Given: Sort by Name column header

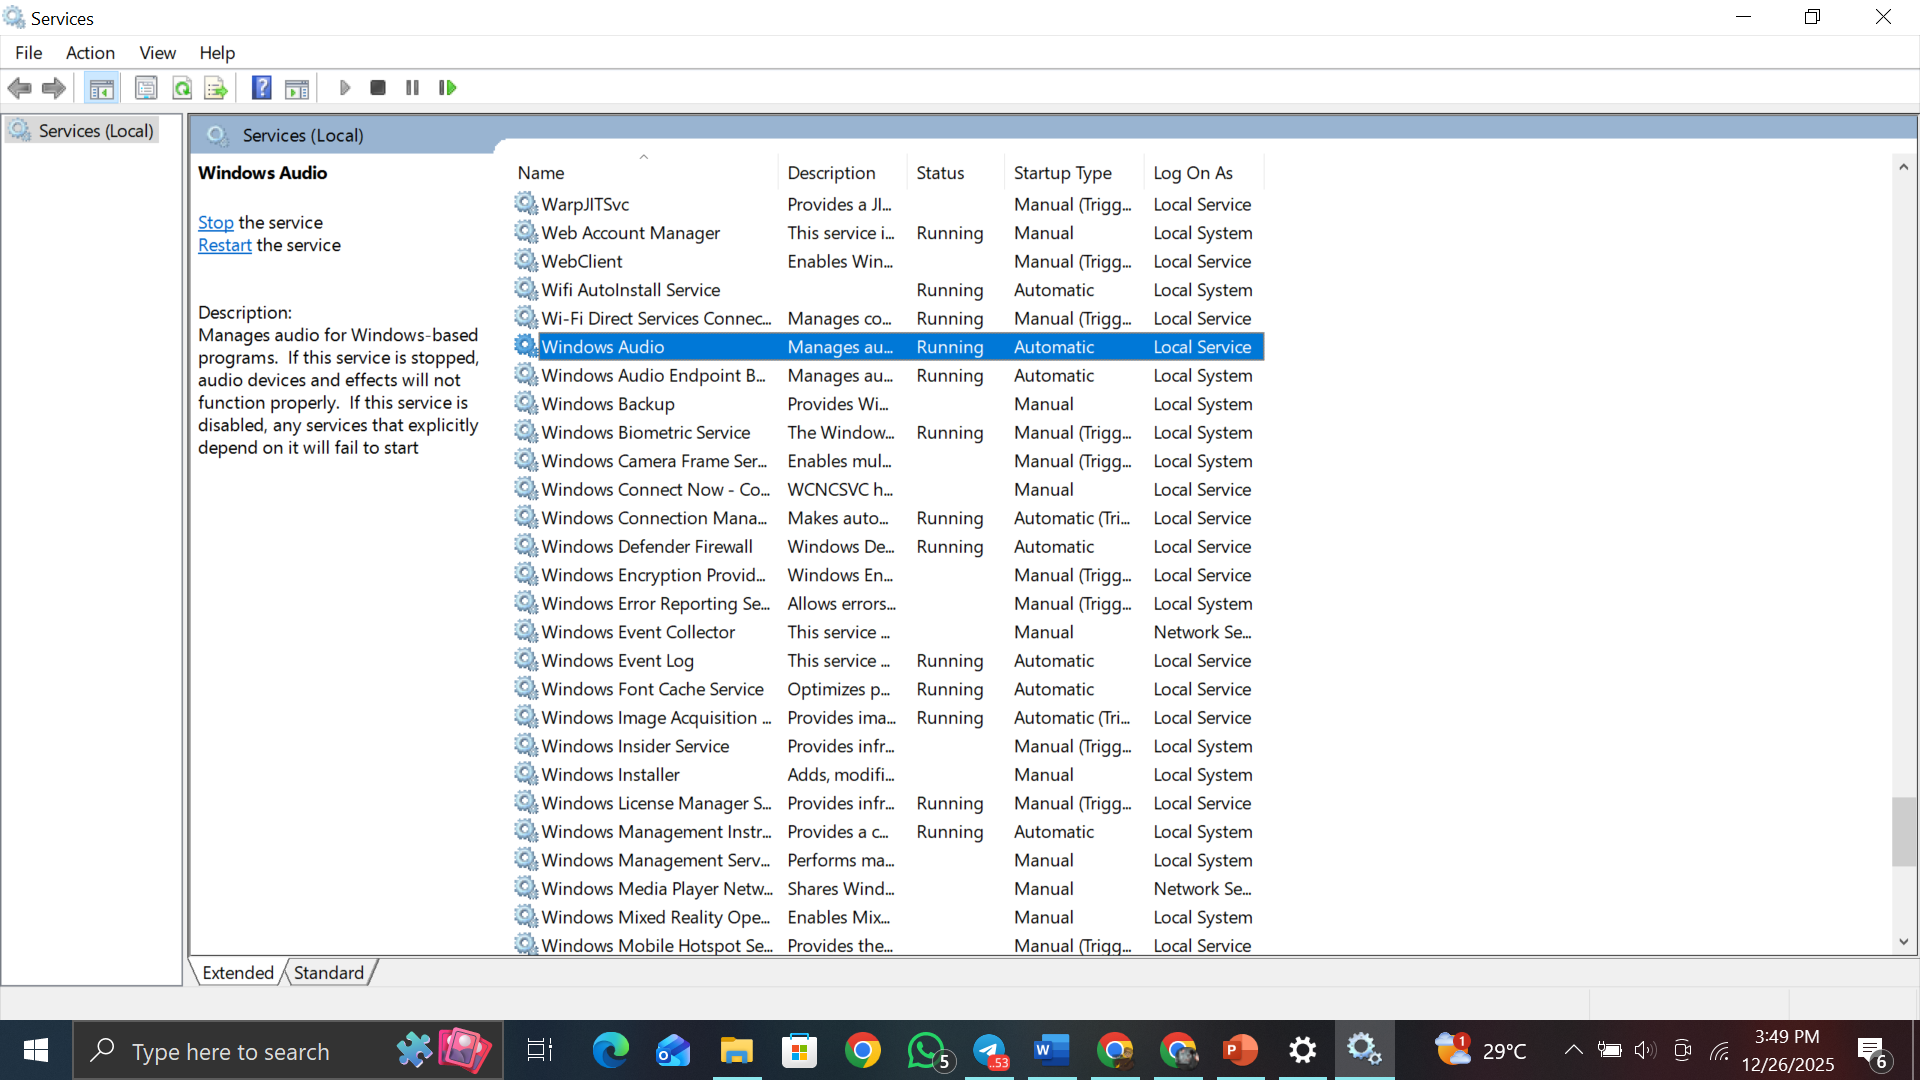Looking at the screenshot, I should 645,173.
